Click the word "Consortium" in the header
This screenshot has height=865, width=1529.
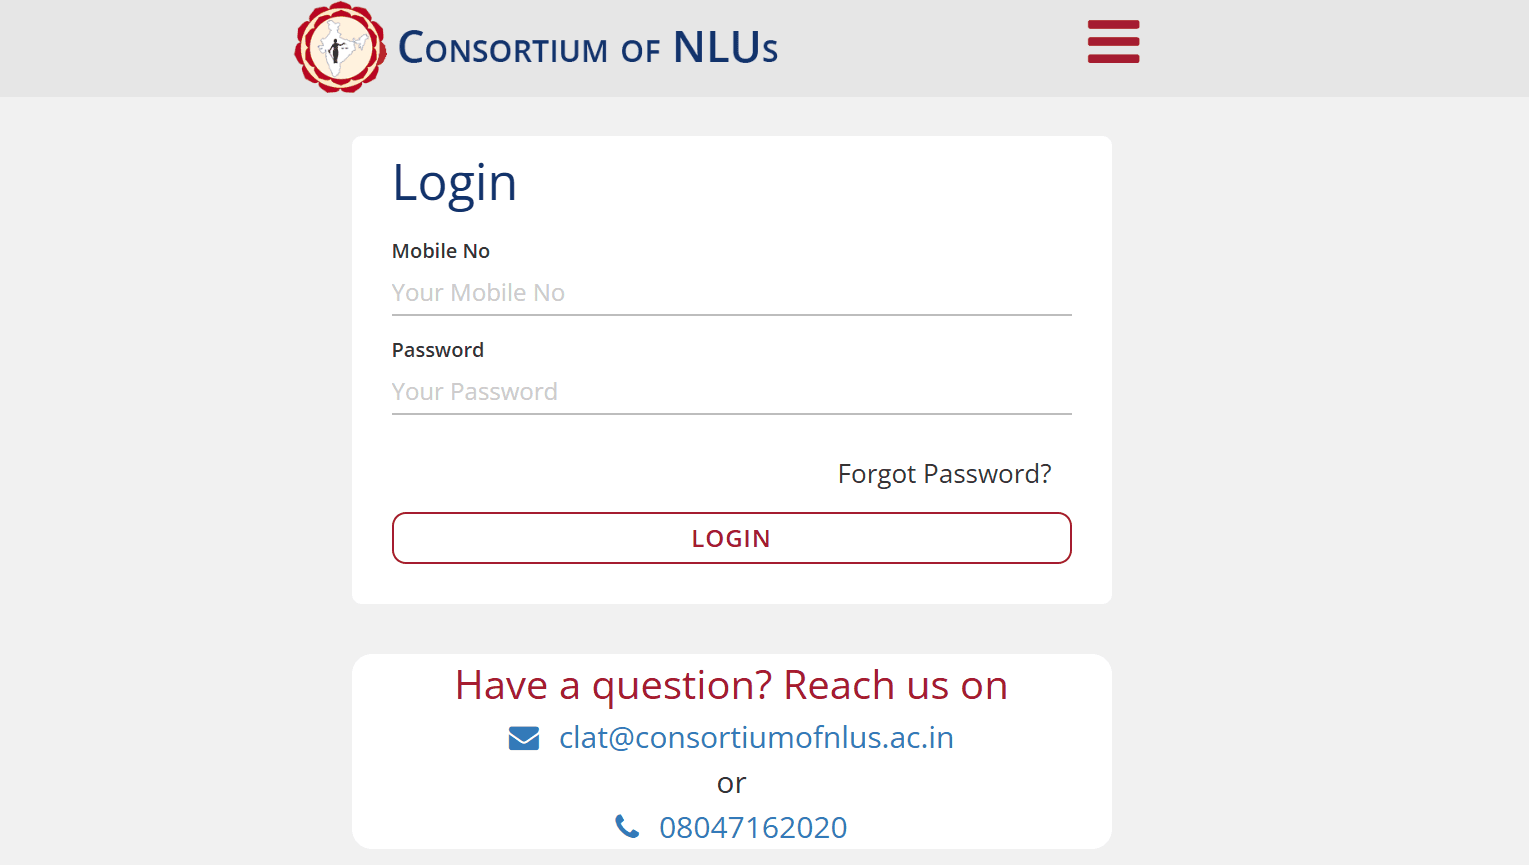[x=503, y=48]
